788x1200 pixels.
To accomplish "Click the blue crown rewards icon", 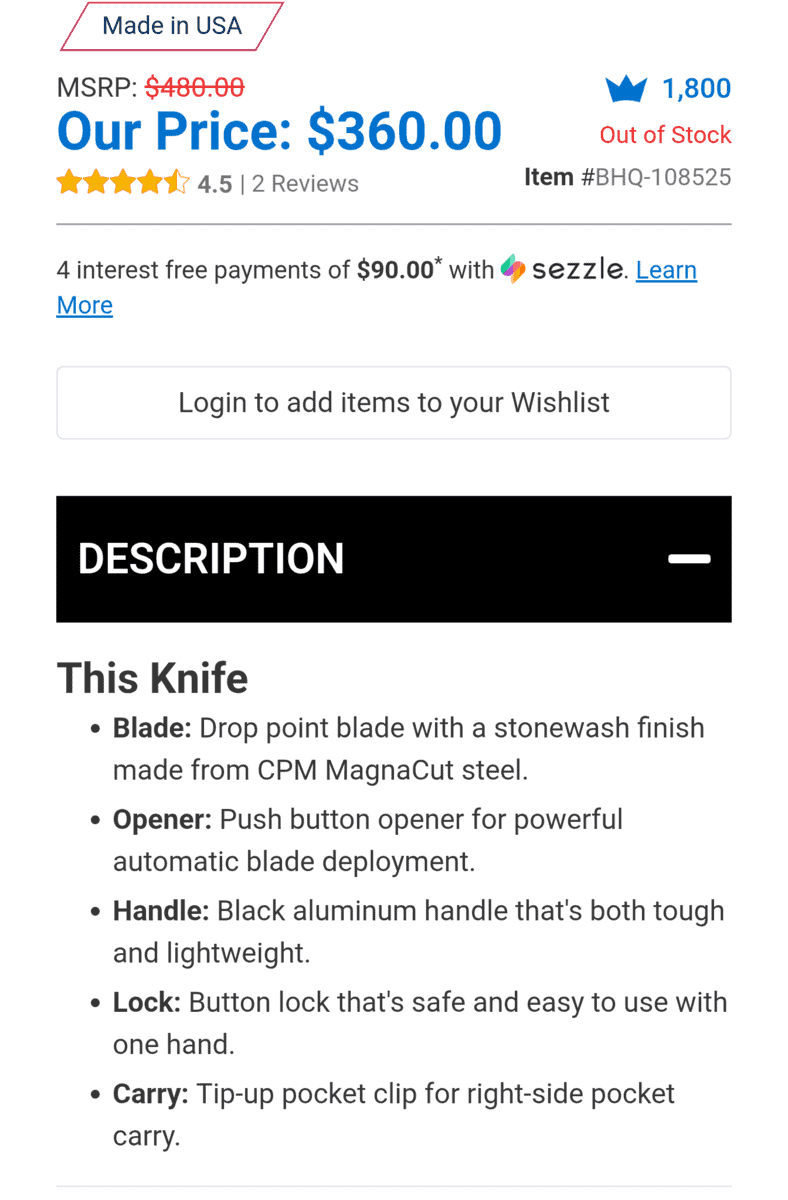I will pos(626,90).
